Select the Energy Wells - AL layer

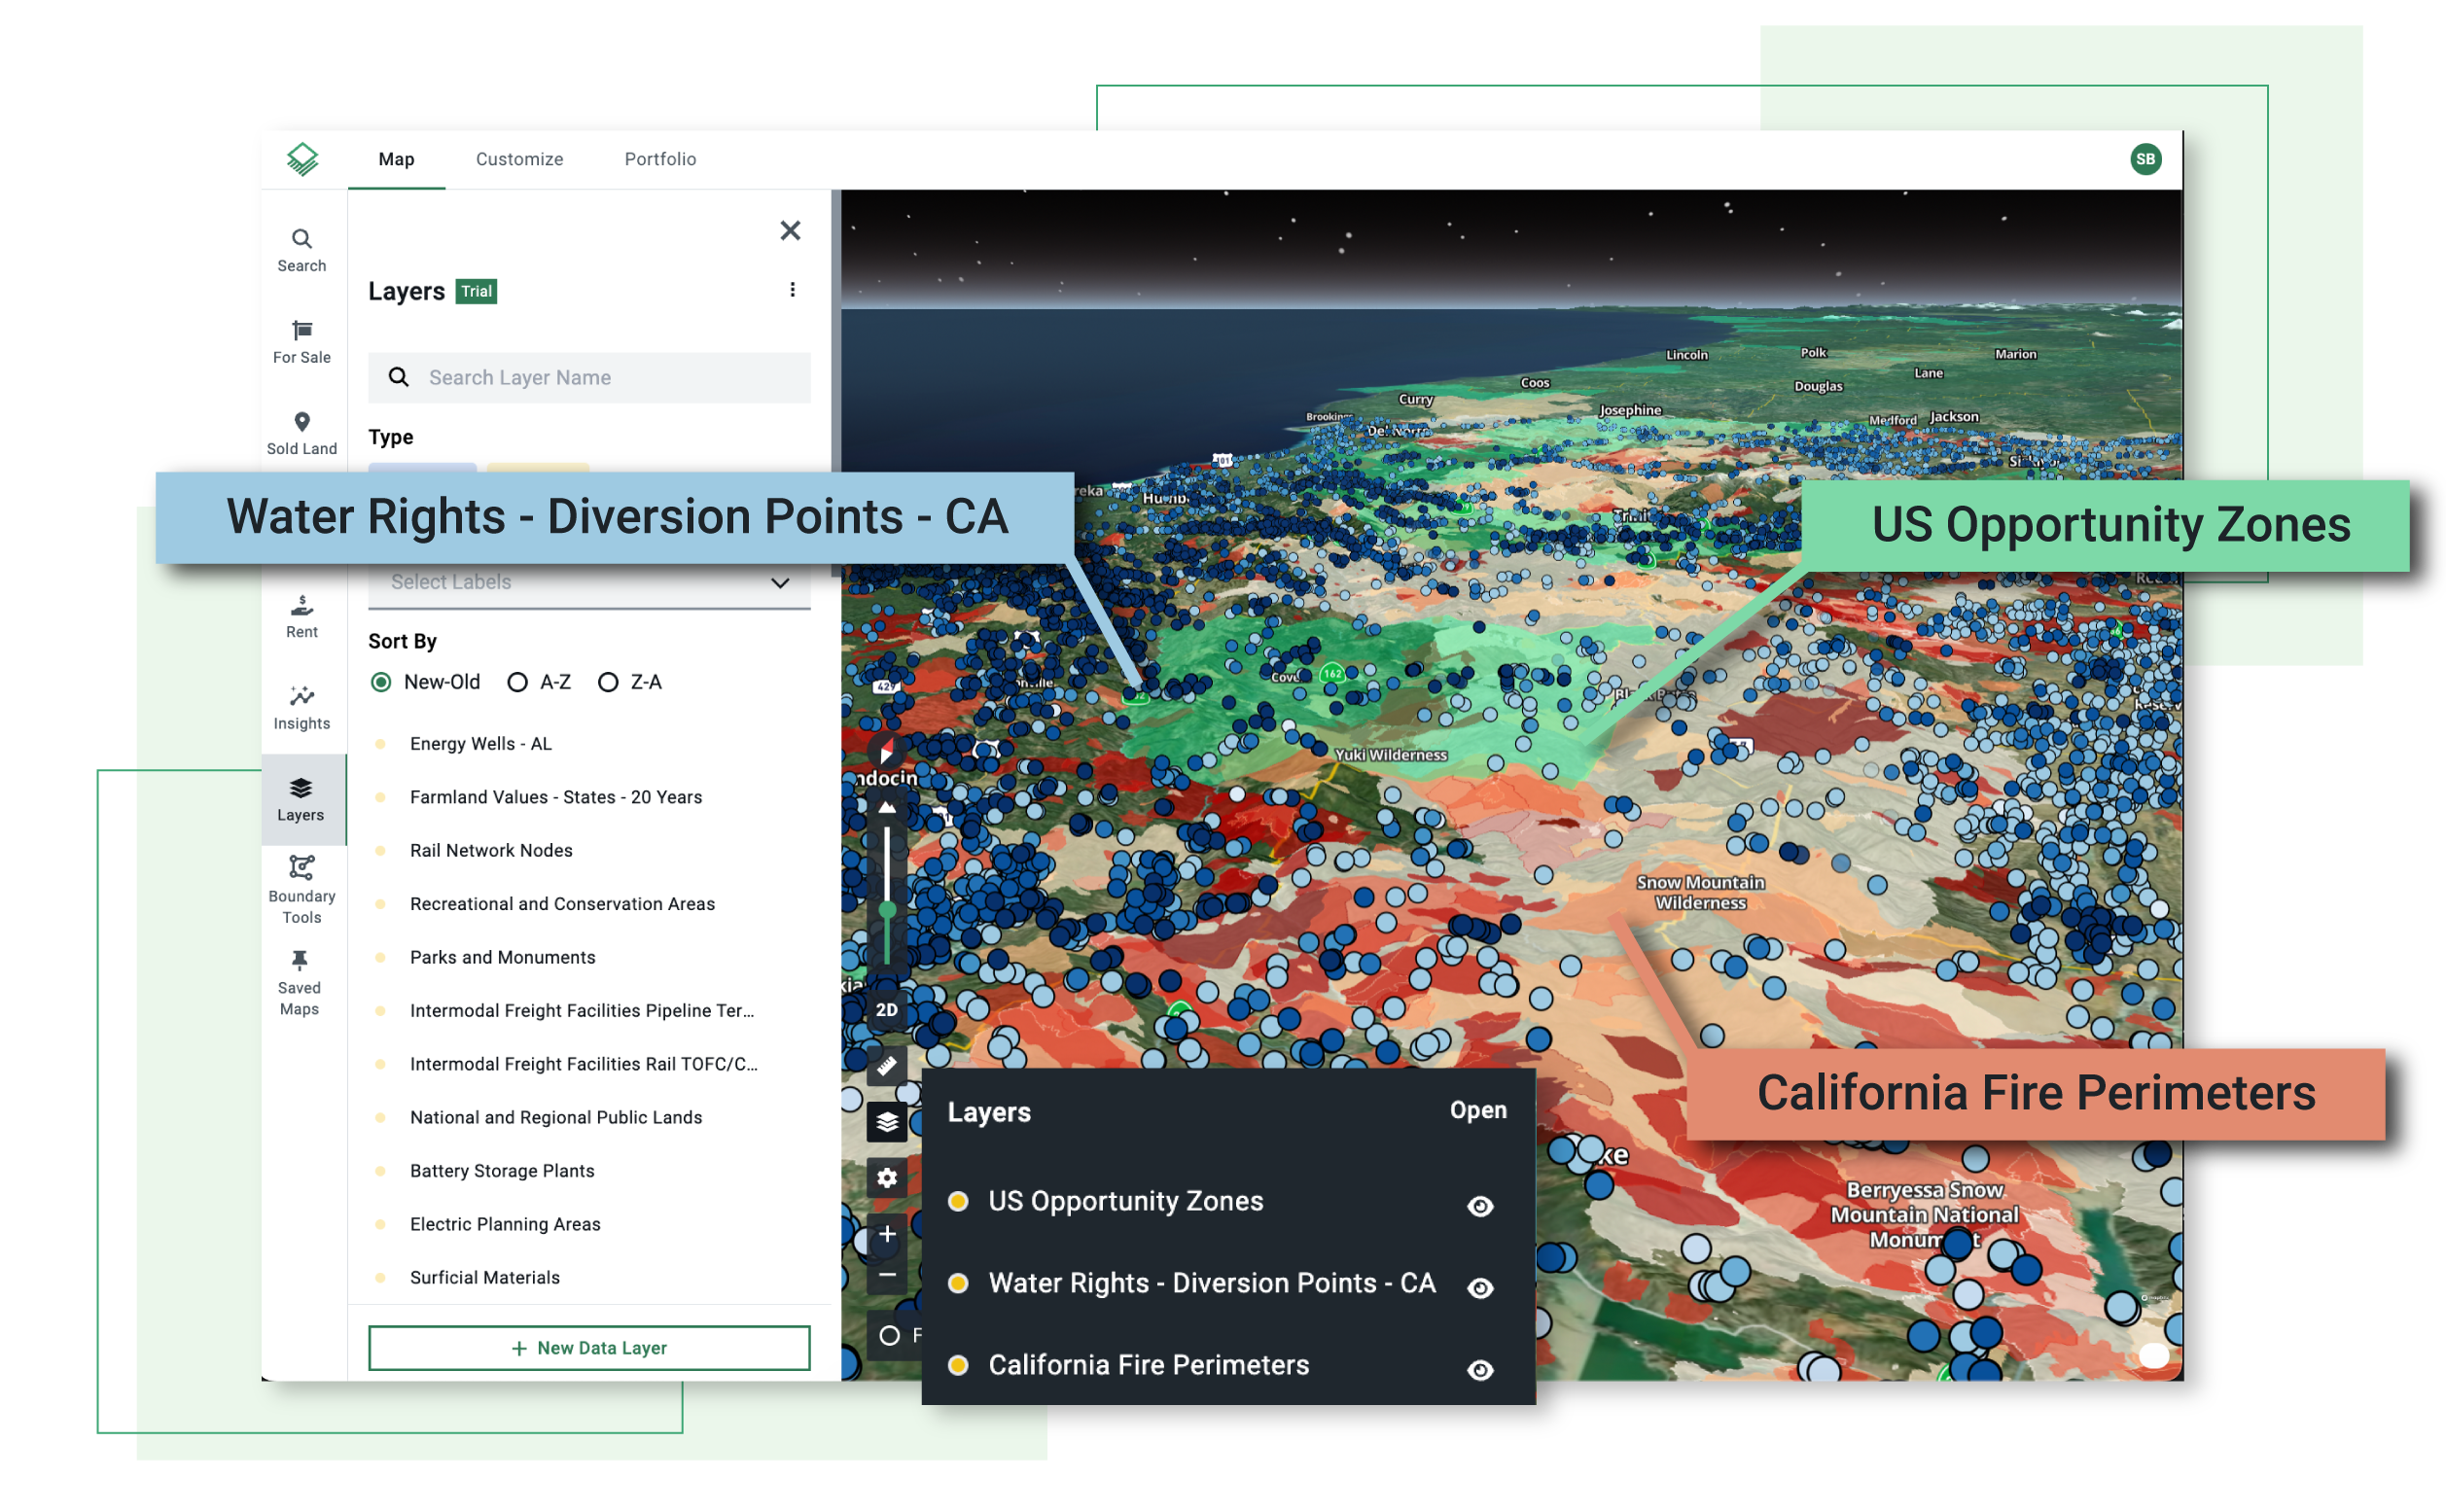pos(480,743)
